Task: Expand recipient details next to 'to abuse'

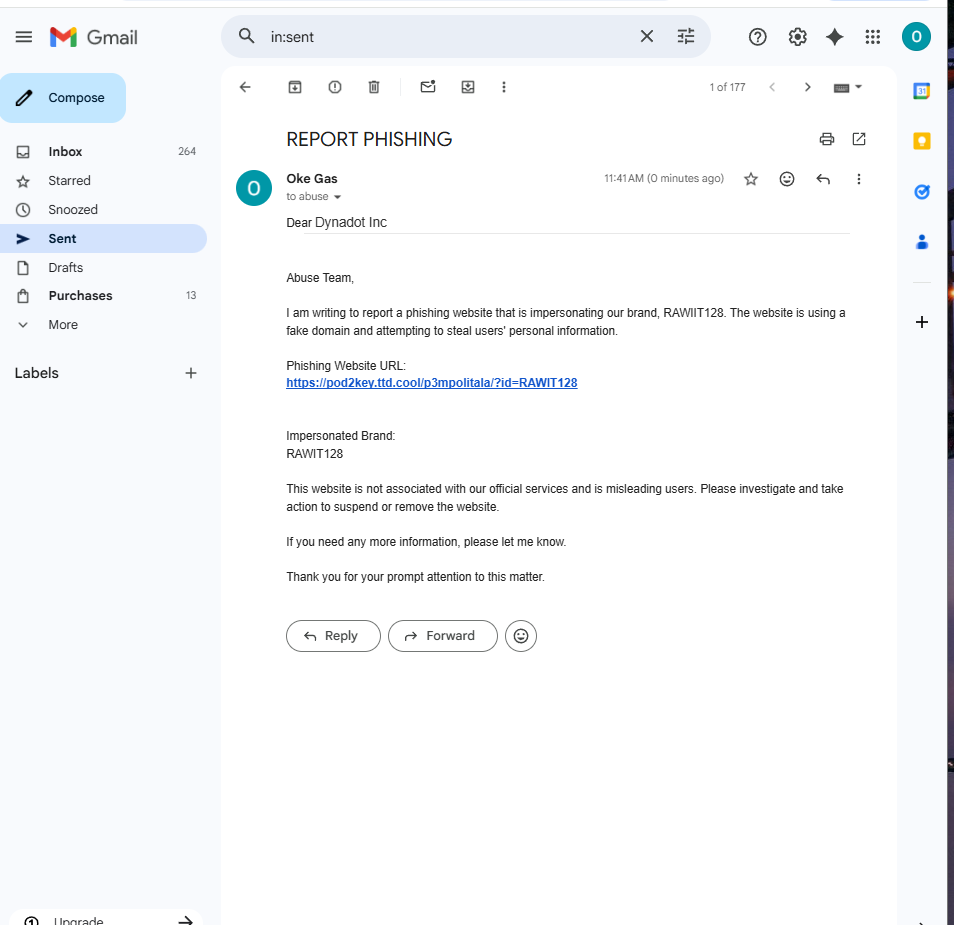Action: point(337,197)
